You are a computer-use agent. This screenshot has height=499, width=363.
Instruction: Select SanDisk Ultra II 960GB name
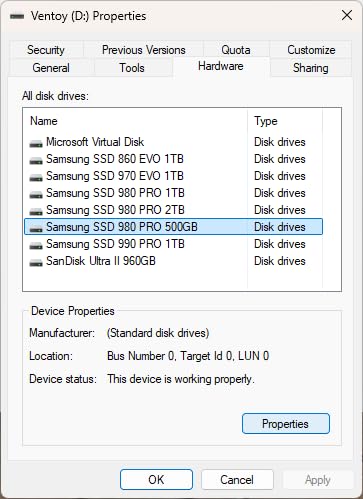click(x=101, y=261)
